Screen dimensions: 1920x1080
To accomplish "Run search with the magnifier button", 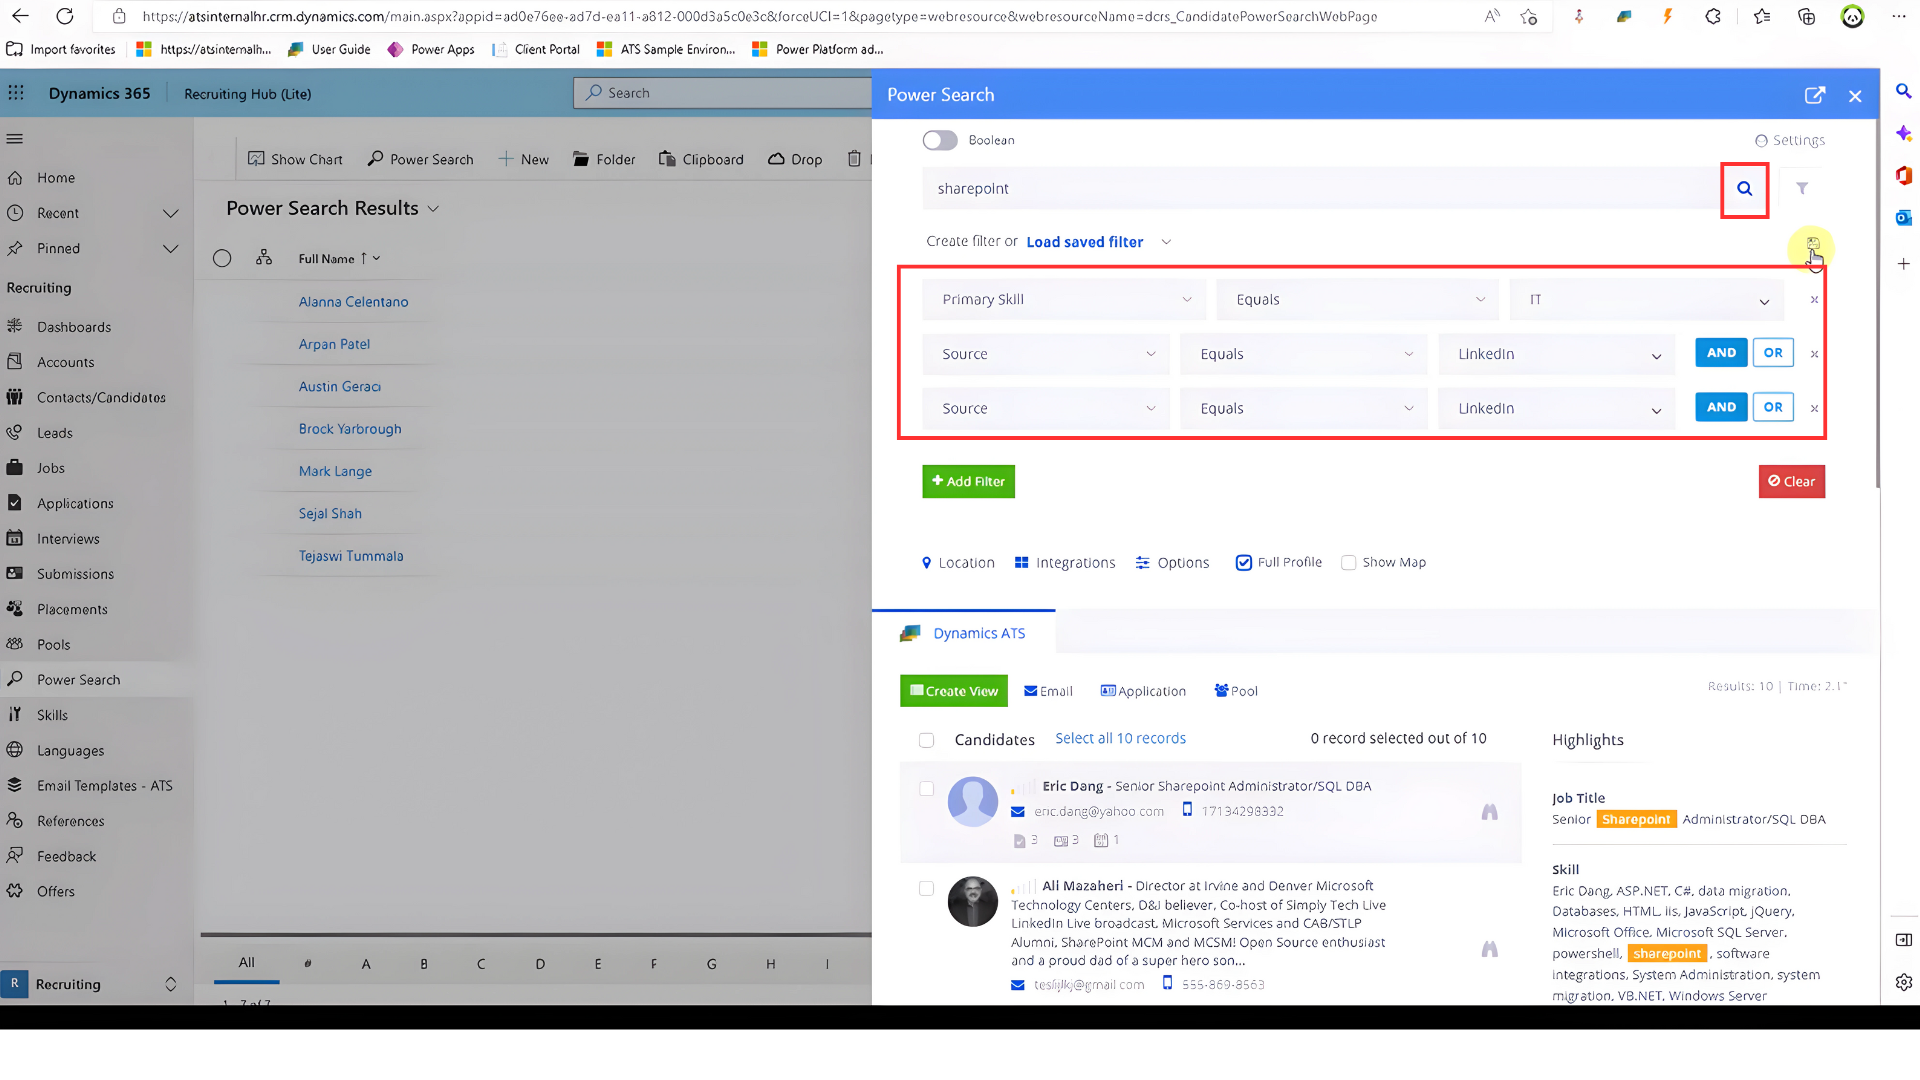I will [x=1744, y=189].
